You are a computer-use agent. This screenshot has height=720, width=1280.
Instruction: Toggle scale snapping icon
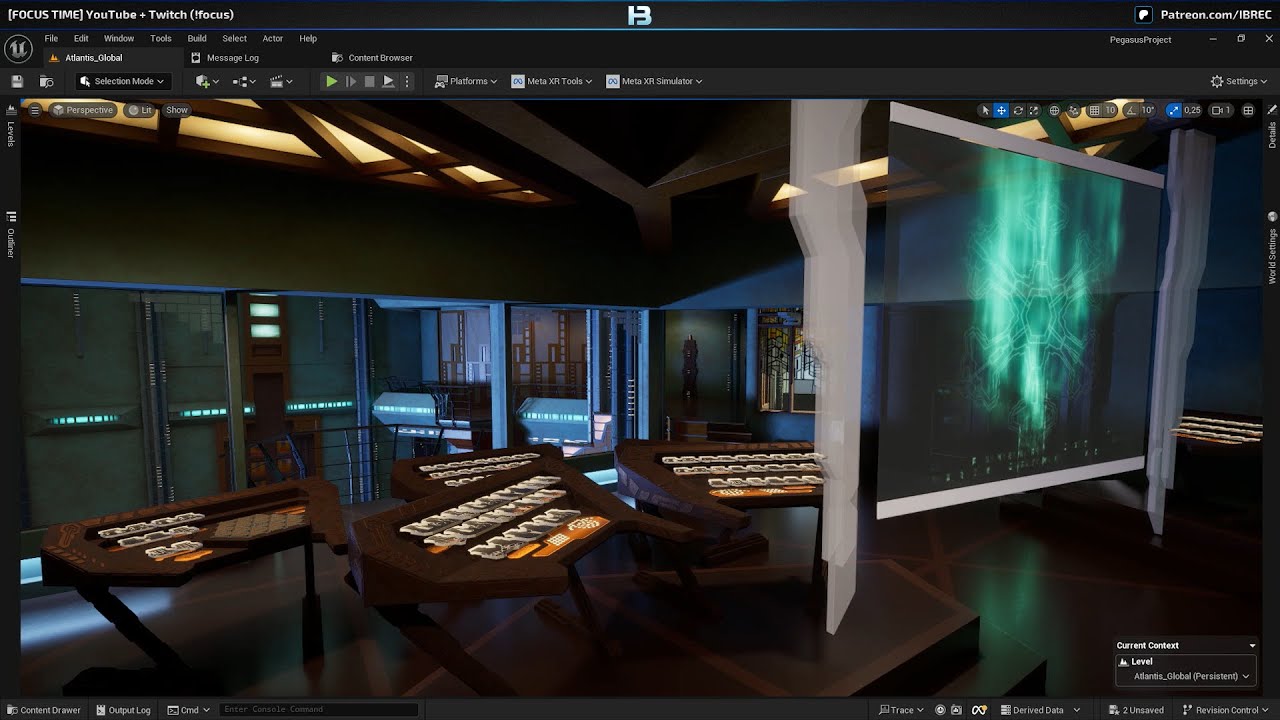[1173, 110]
